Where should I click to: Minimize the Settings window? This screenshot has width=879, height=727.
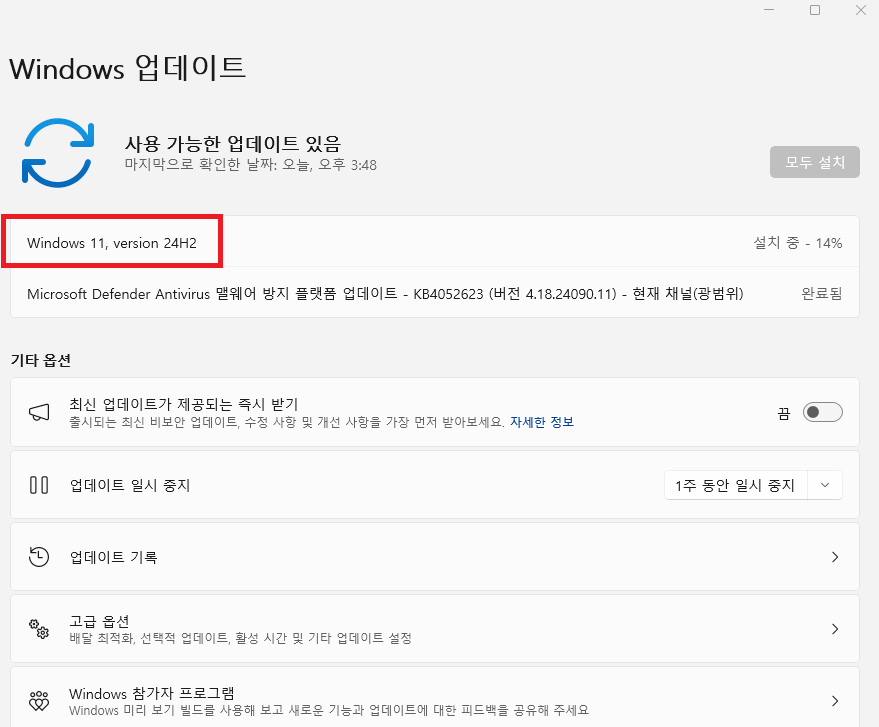pyautogui.click(x=769, y=10)
